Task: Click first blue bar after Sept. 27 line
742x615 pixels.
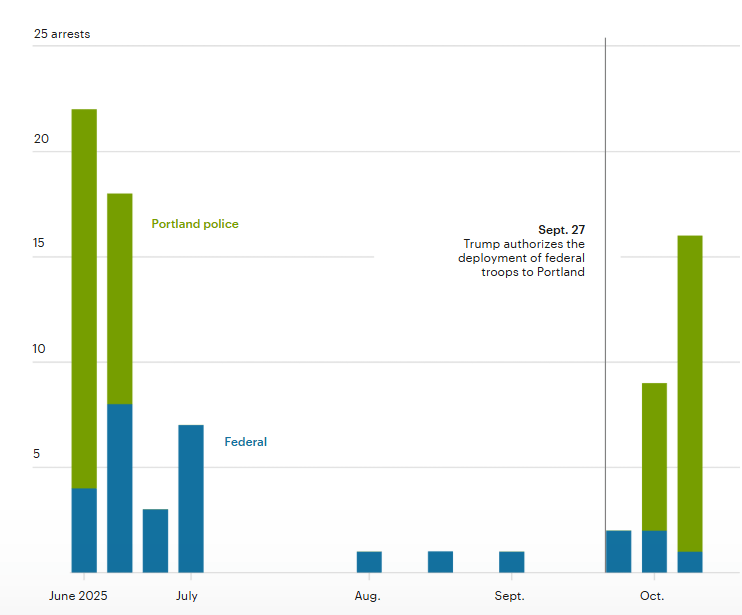Action: point(618,551)
